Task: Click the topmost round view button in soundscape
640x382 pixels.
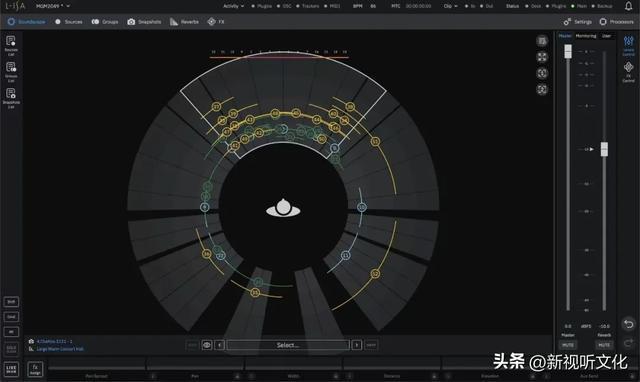Action: coord(542,41)
